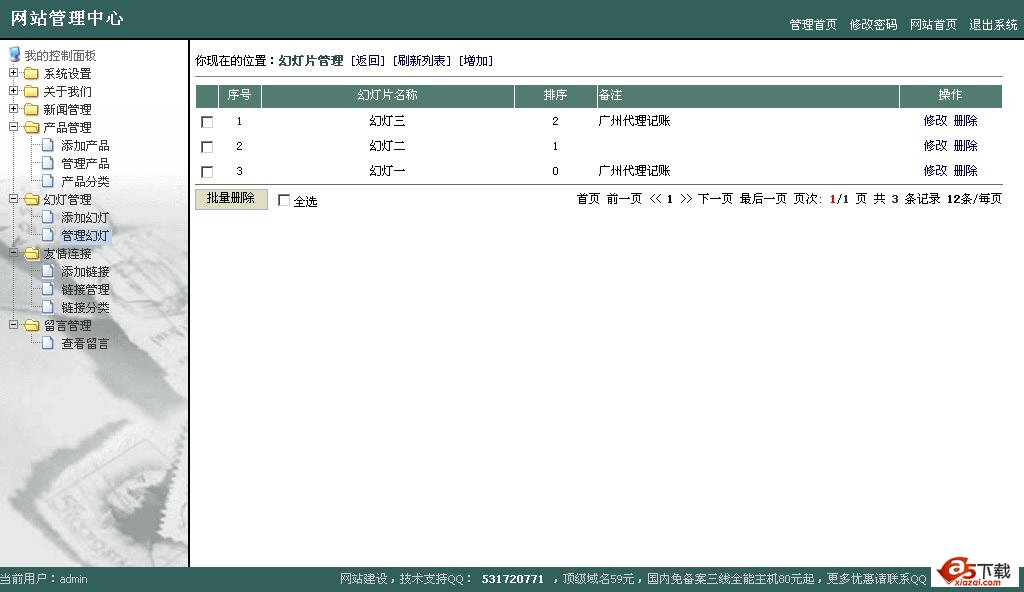
Task: Click the 产品分类 tree item
Action: [x=85, y=182]
